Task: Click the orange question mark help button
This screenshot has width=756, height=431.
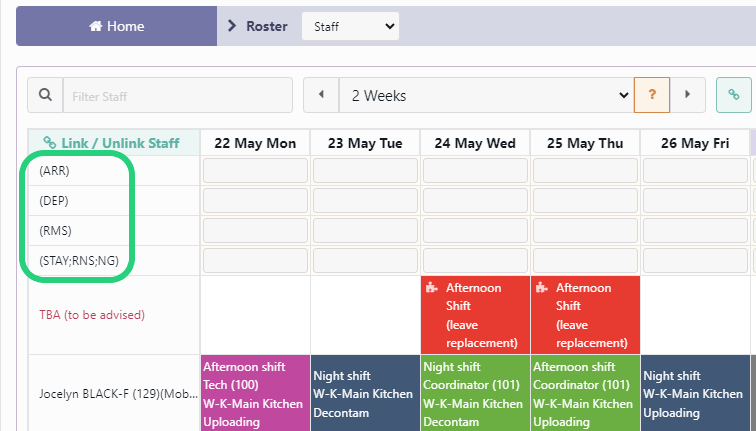Action: (x=652, y=96)
